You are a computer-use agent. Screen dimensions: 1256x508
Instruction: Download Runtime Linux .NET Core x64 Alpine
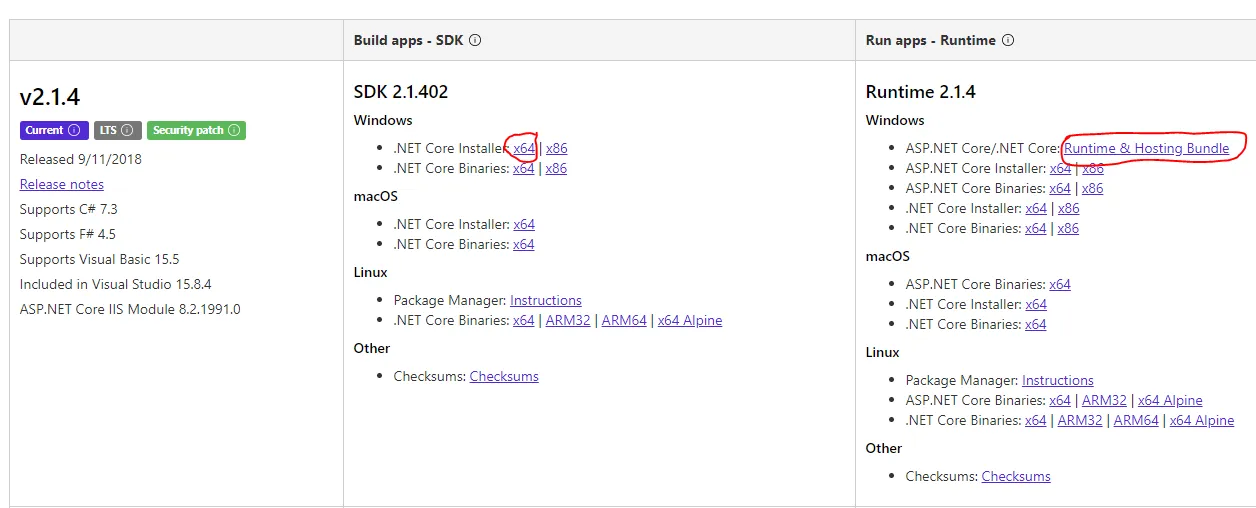1202,420
